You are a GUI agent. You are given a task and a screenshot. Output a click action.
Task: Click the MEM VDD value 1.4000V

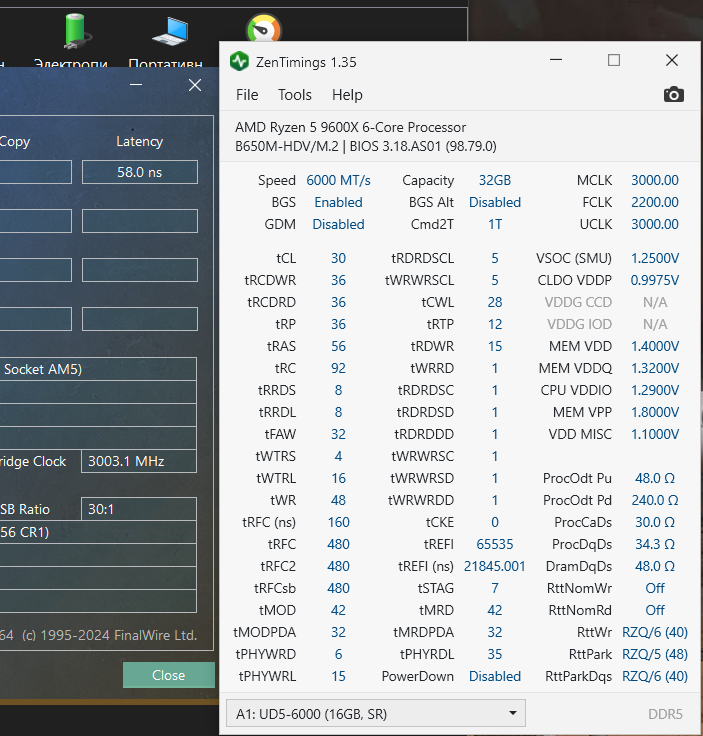(655, 346)
